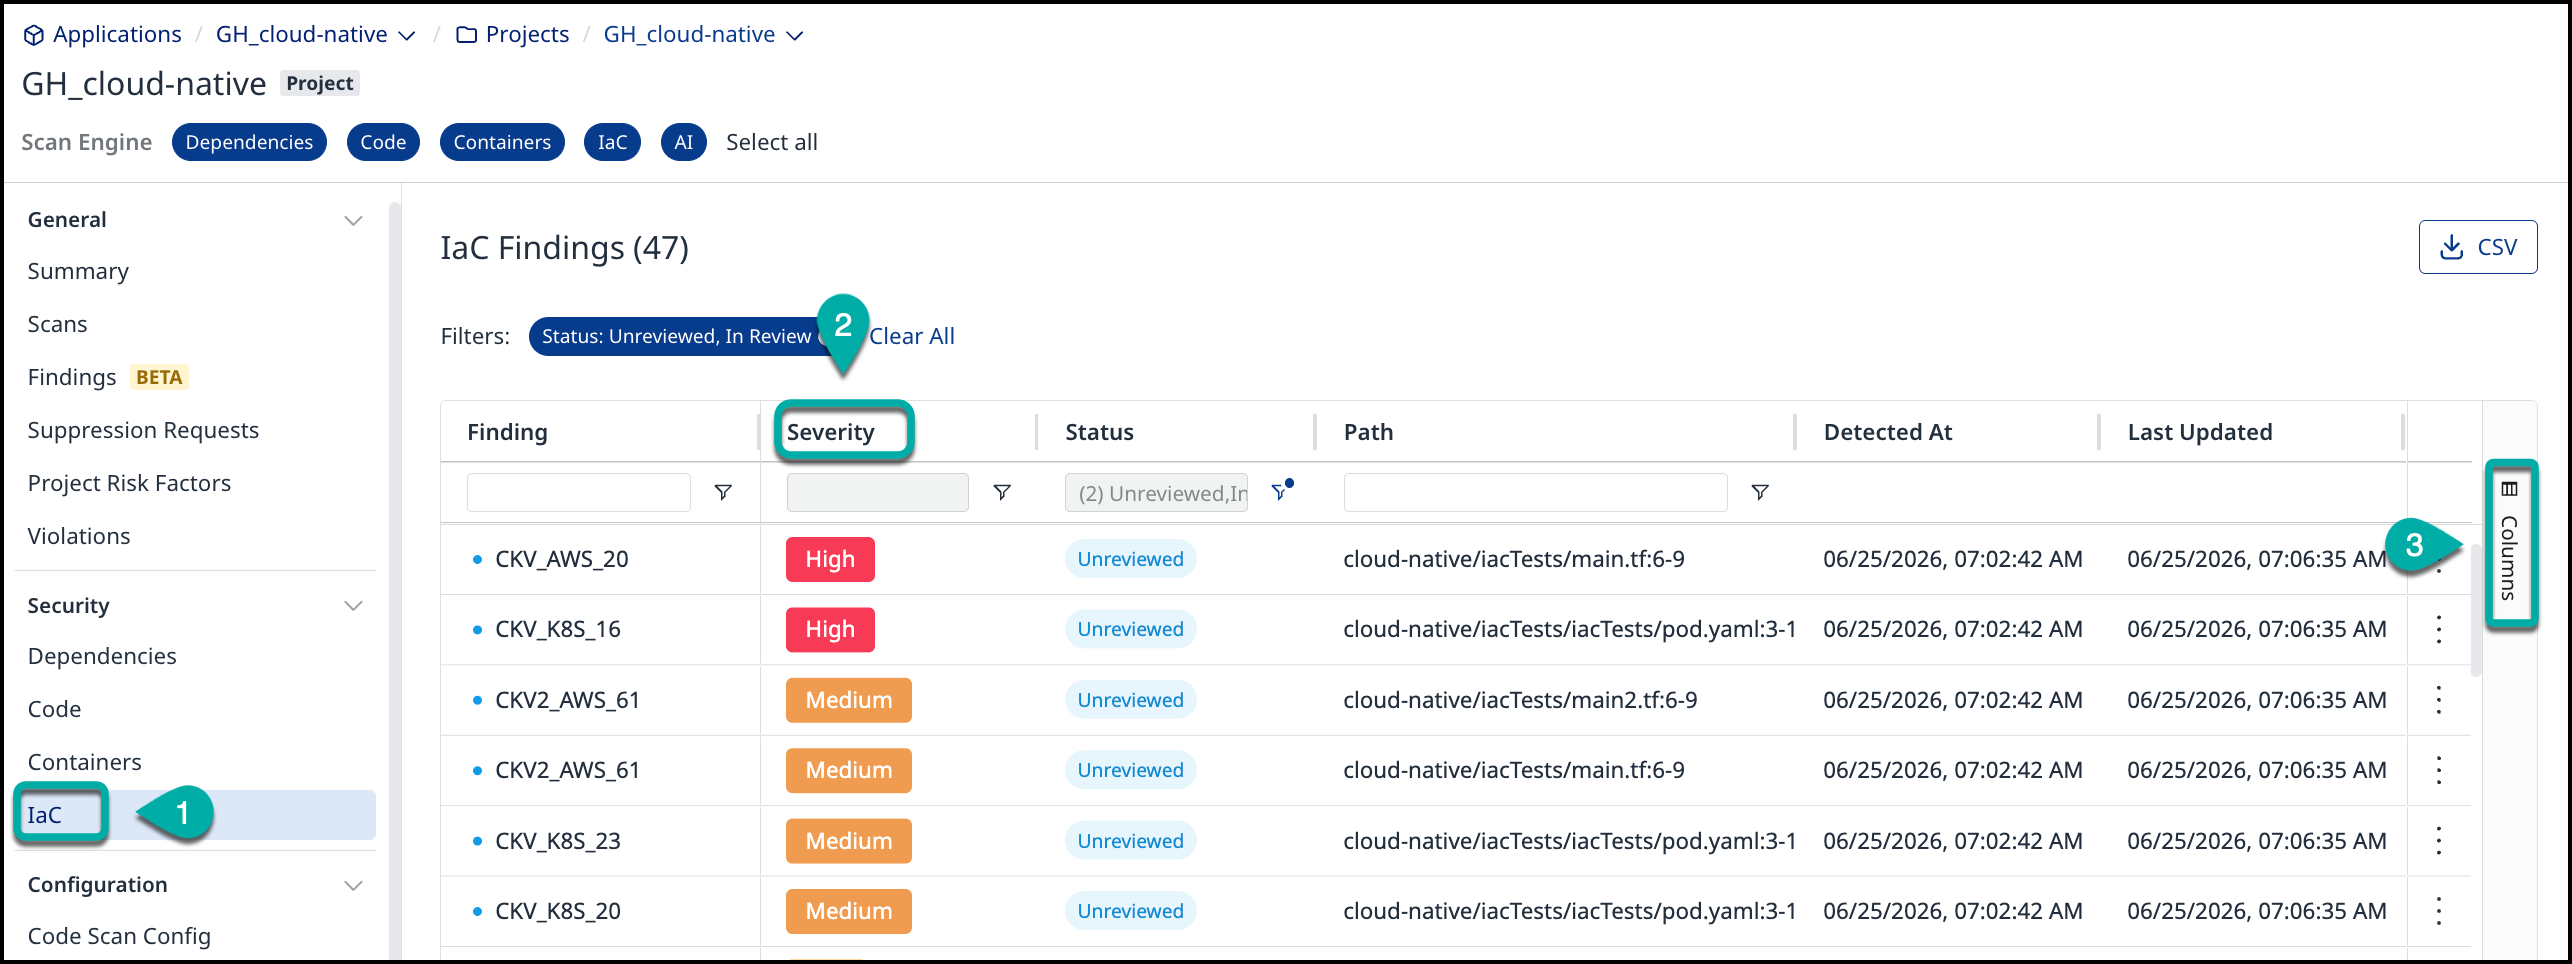The width and height of the screenshot is (2572, 964).
Task: Open row actions menu for CKV_K8S_16
Action: [2438, 629]
